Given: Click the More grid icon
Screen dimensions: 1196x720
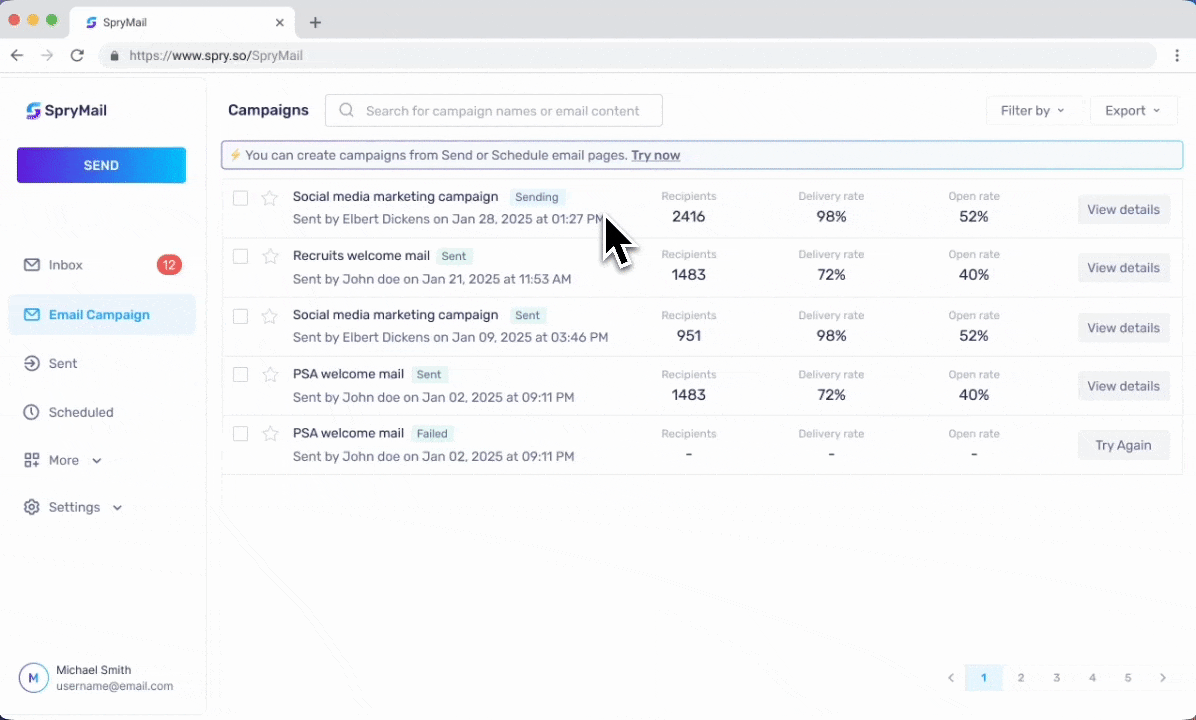Looking at the screenshot, I should [31, 460].
